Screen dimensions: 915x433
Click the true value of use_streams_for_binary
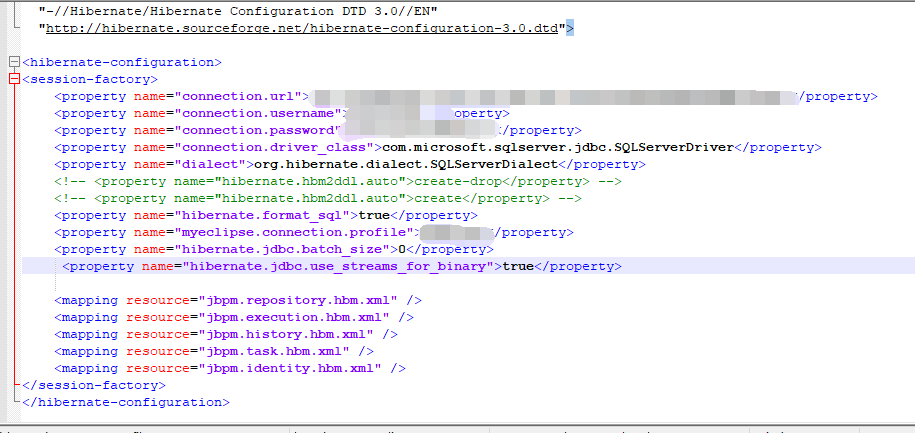click(518, 267)
